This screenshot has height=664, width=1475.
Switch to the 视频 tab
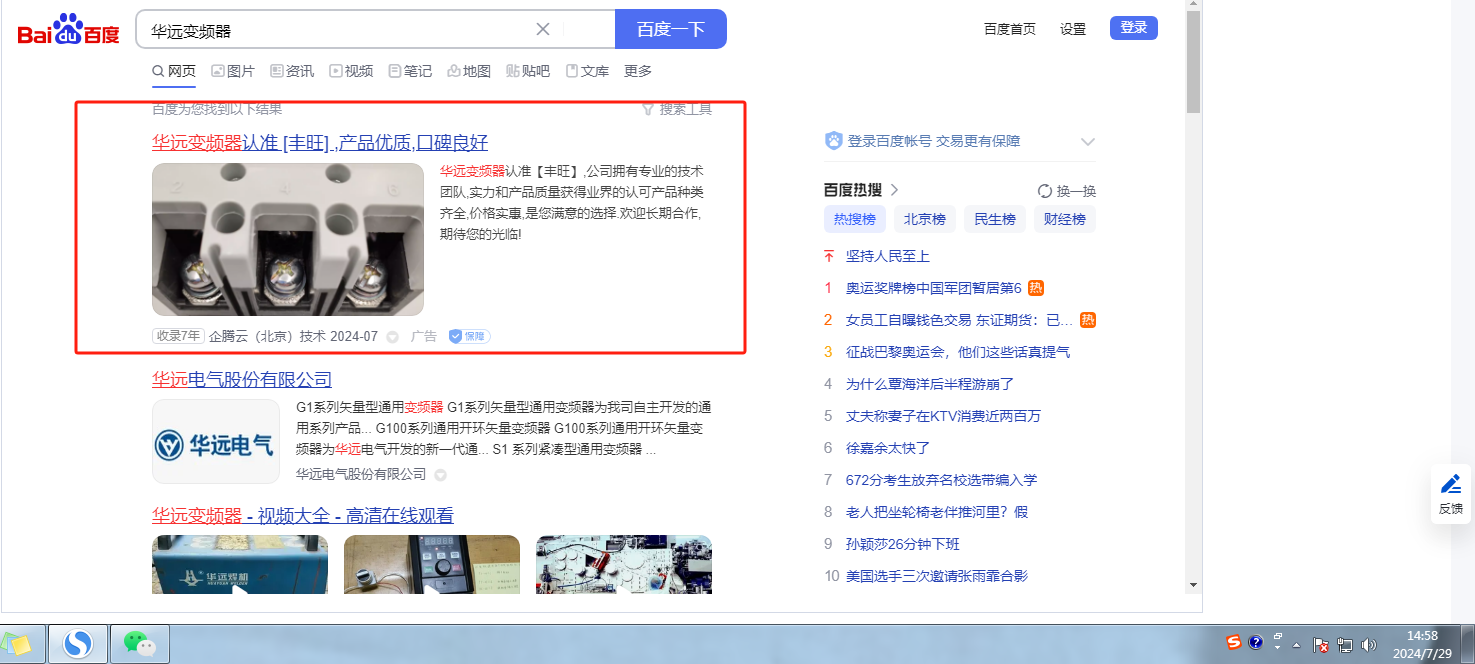(351, 71)
